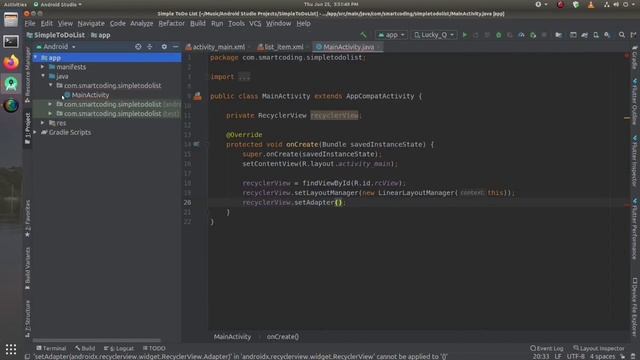The image size is (640, 360).
Task: Toggle the Device File Explorer side tab
Action: click(635, 307)
